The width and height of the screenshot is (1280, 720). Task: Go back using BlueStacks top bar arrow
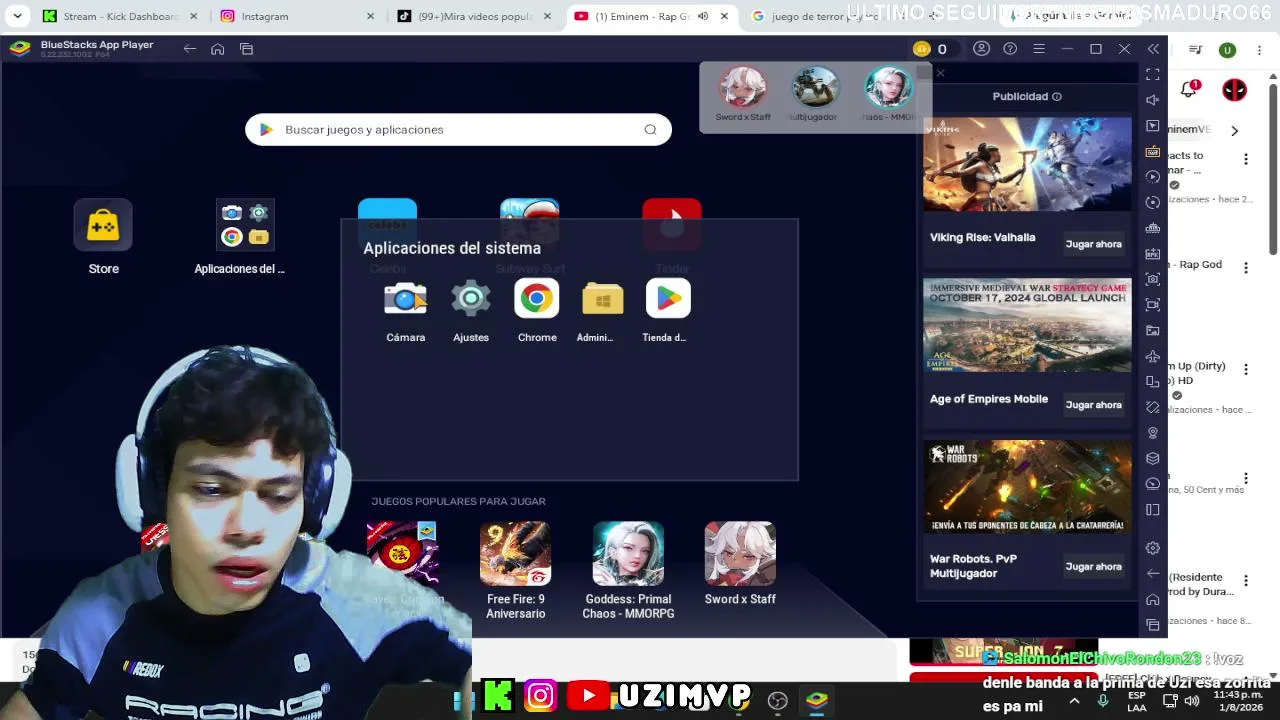(x=189, y=49)
